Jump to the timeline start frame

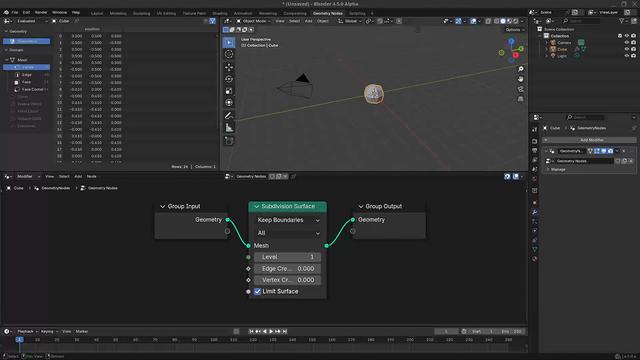click(251, 331)
